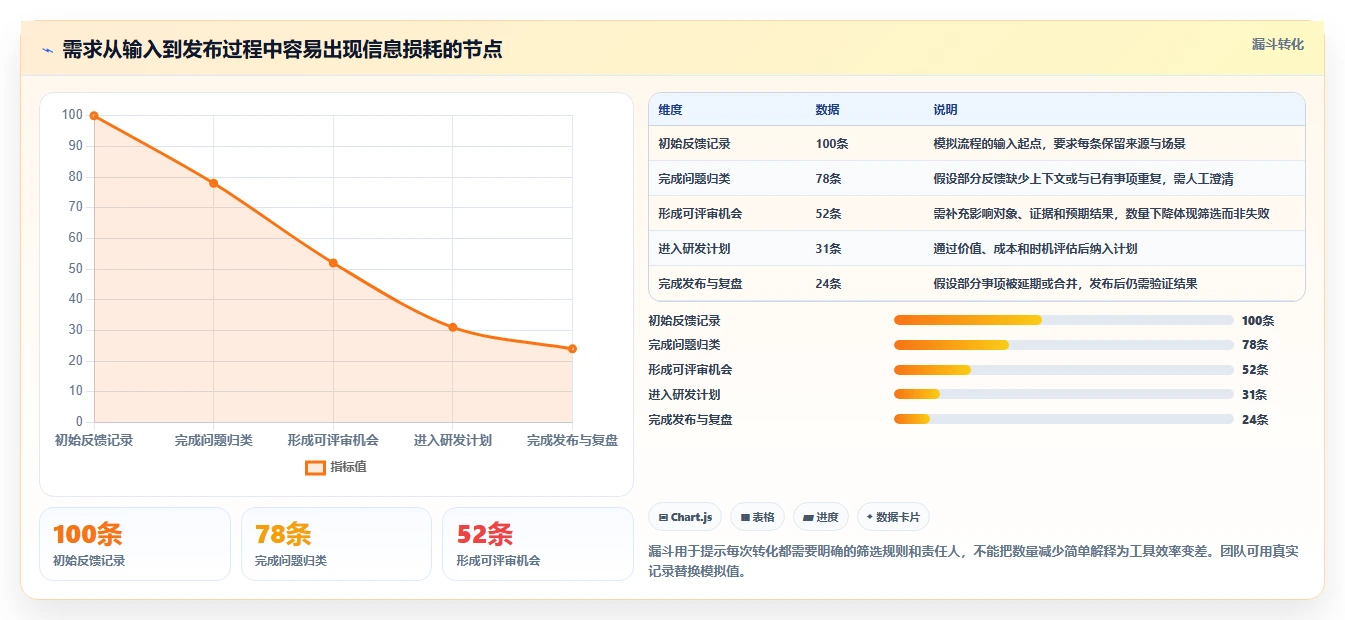Click the x-axis label 形成可评审机会

[333, 440]
